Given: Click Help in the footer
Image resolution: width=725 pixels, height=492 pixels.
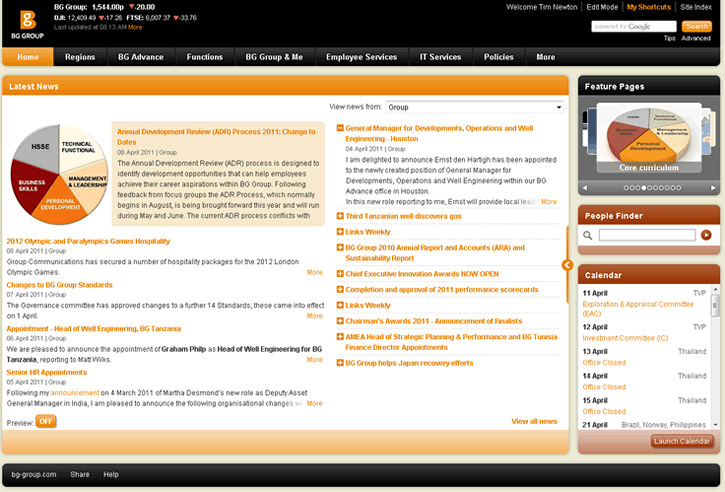Looking at the screenshot, I should click(x=111, y=474).
